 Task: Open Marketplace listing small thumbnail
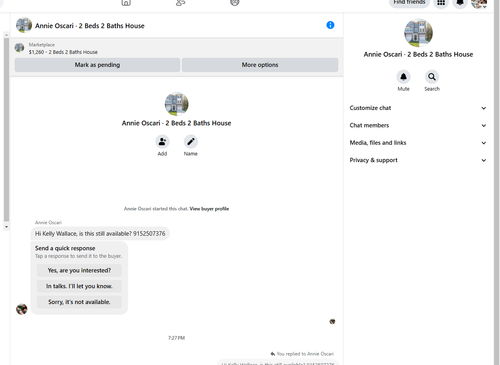[x=19, y=48]
